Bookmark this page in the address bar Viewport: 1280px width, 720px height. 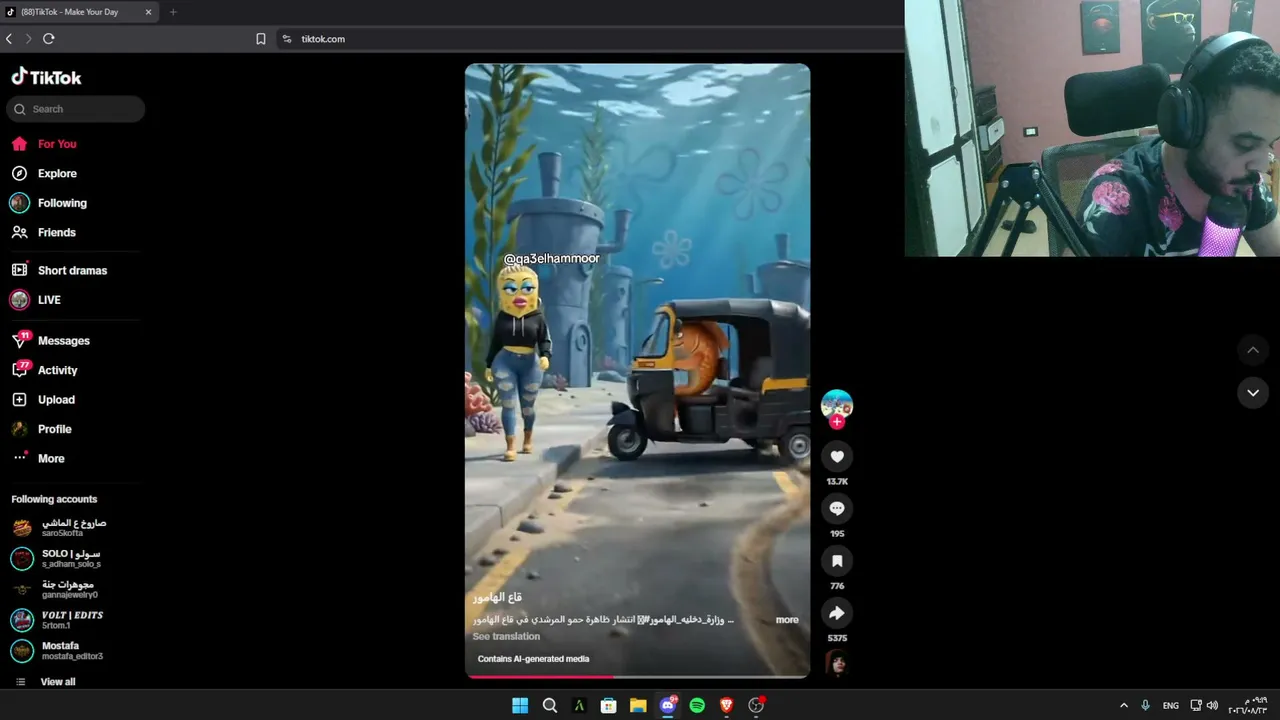[261, 39]
